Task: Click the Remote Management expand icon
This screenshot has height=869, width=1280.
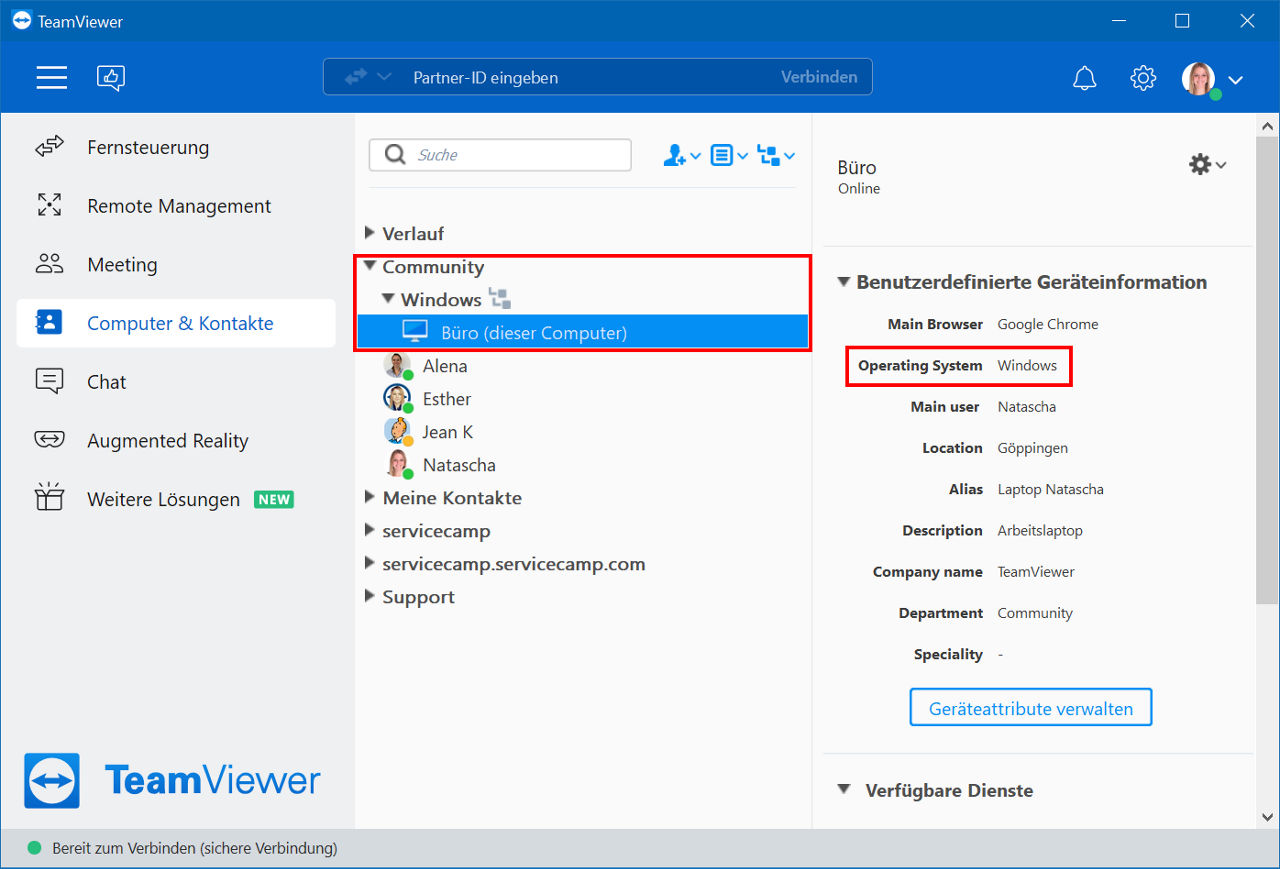Action: pyautogui.click(x=49, y=206)
